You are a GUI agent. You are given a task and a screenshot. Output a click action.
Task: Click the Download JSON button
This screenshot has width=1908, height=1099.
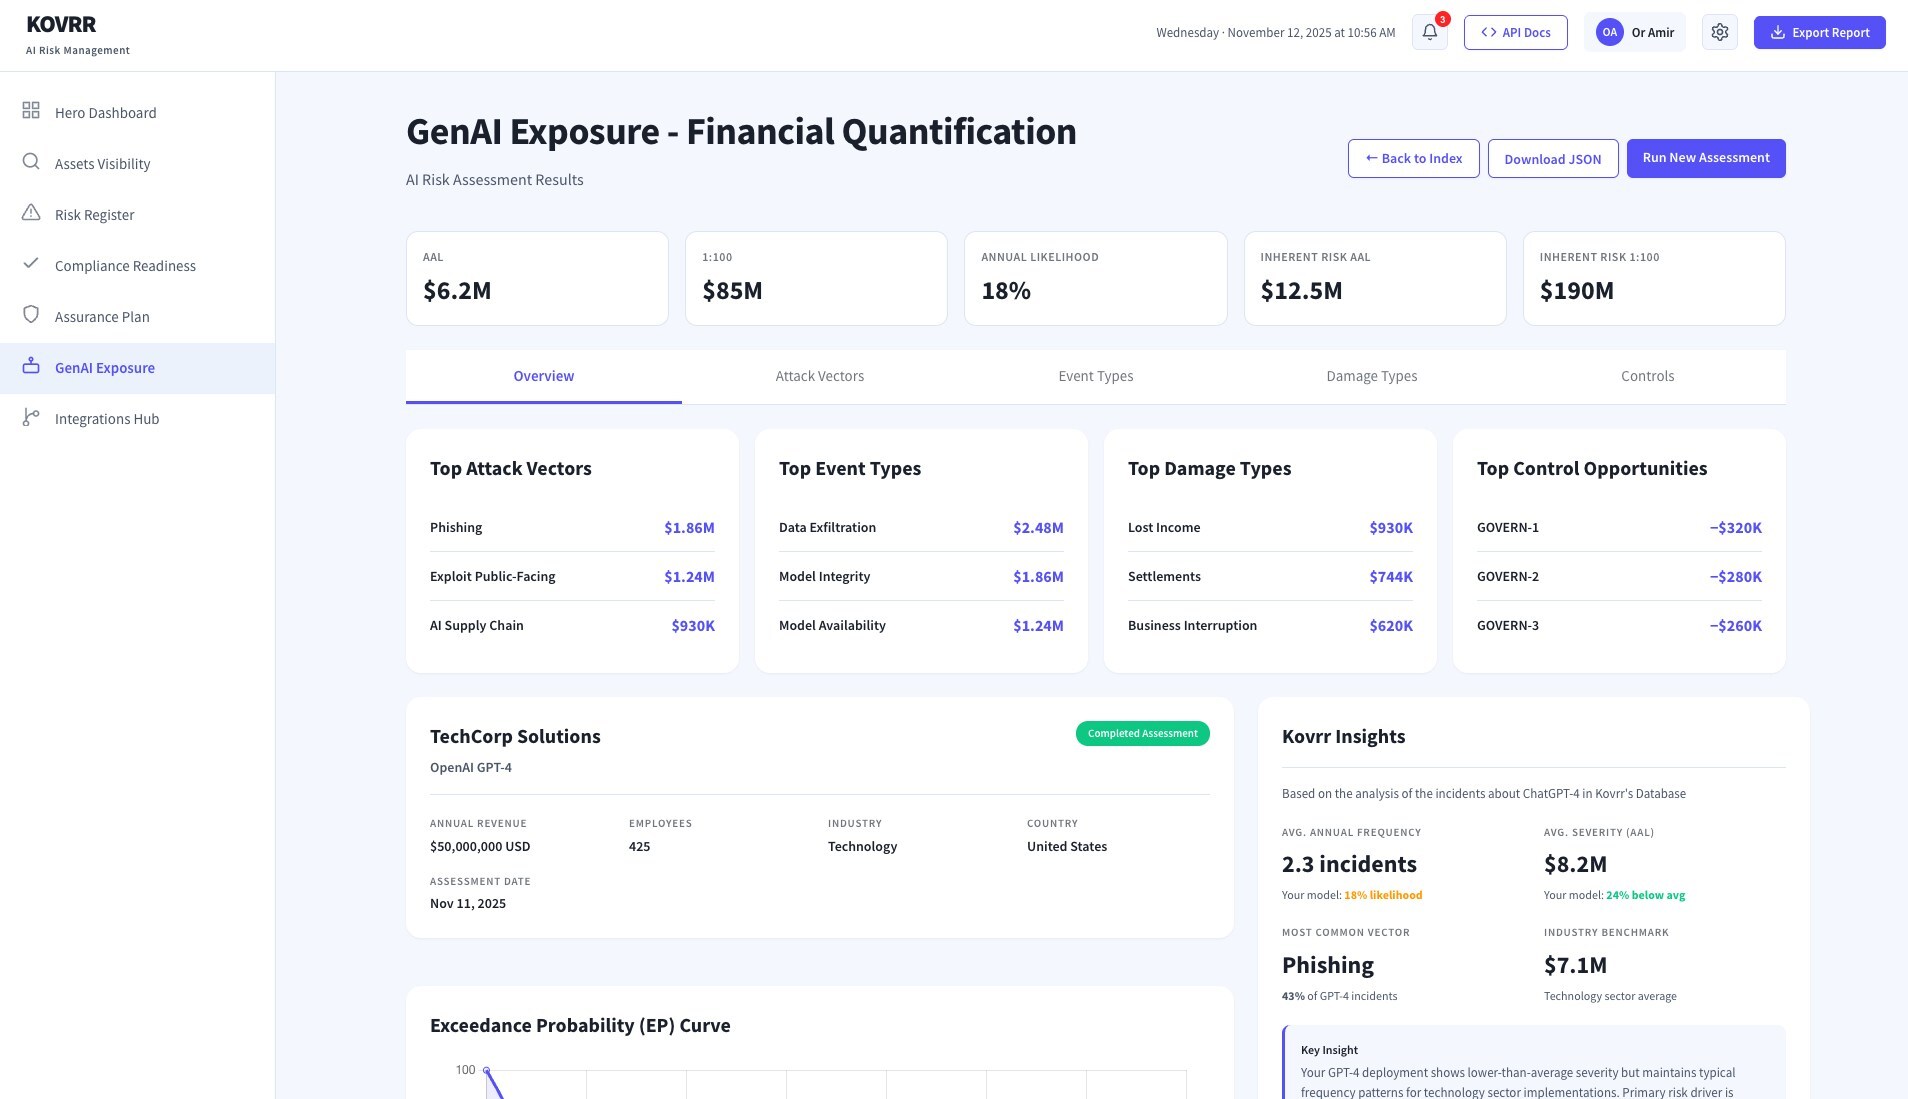[x=1552, y=159]
